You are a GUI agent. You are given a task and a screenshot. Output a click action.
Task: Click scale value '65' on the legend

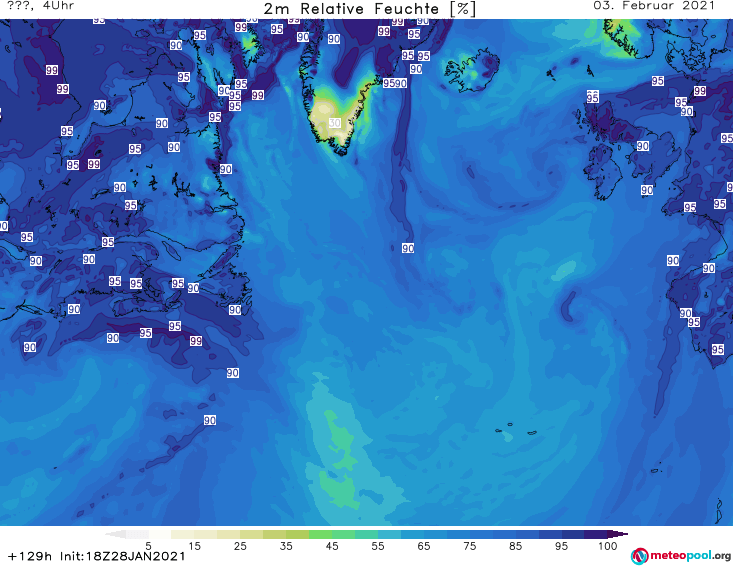click(x=424, y=546)
